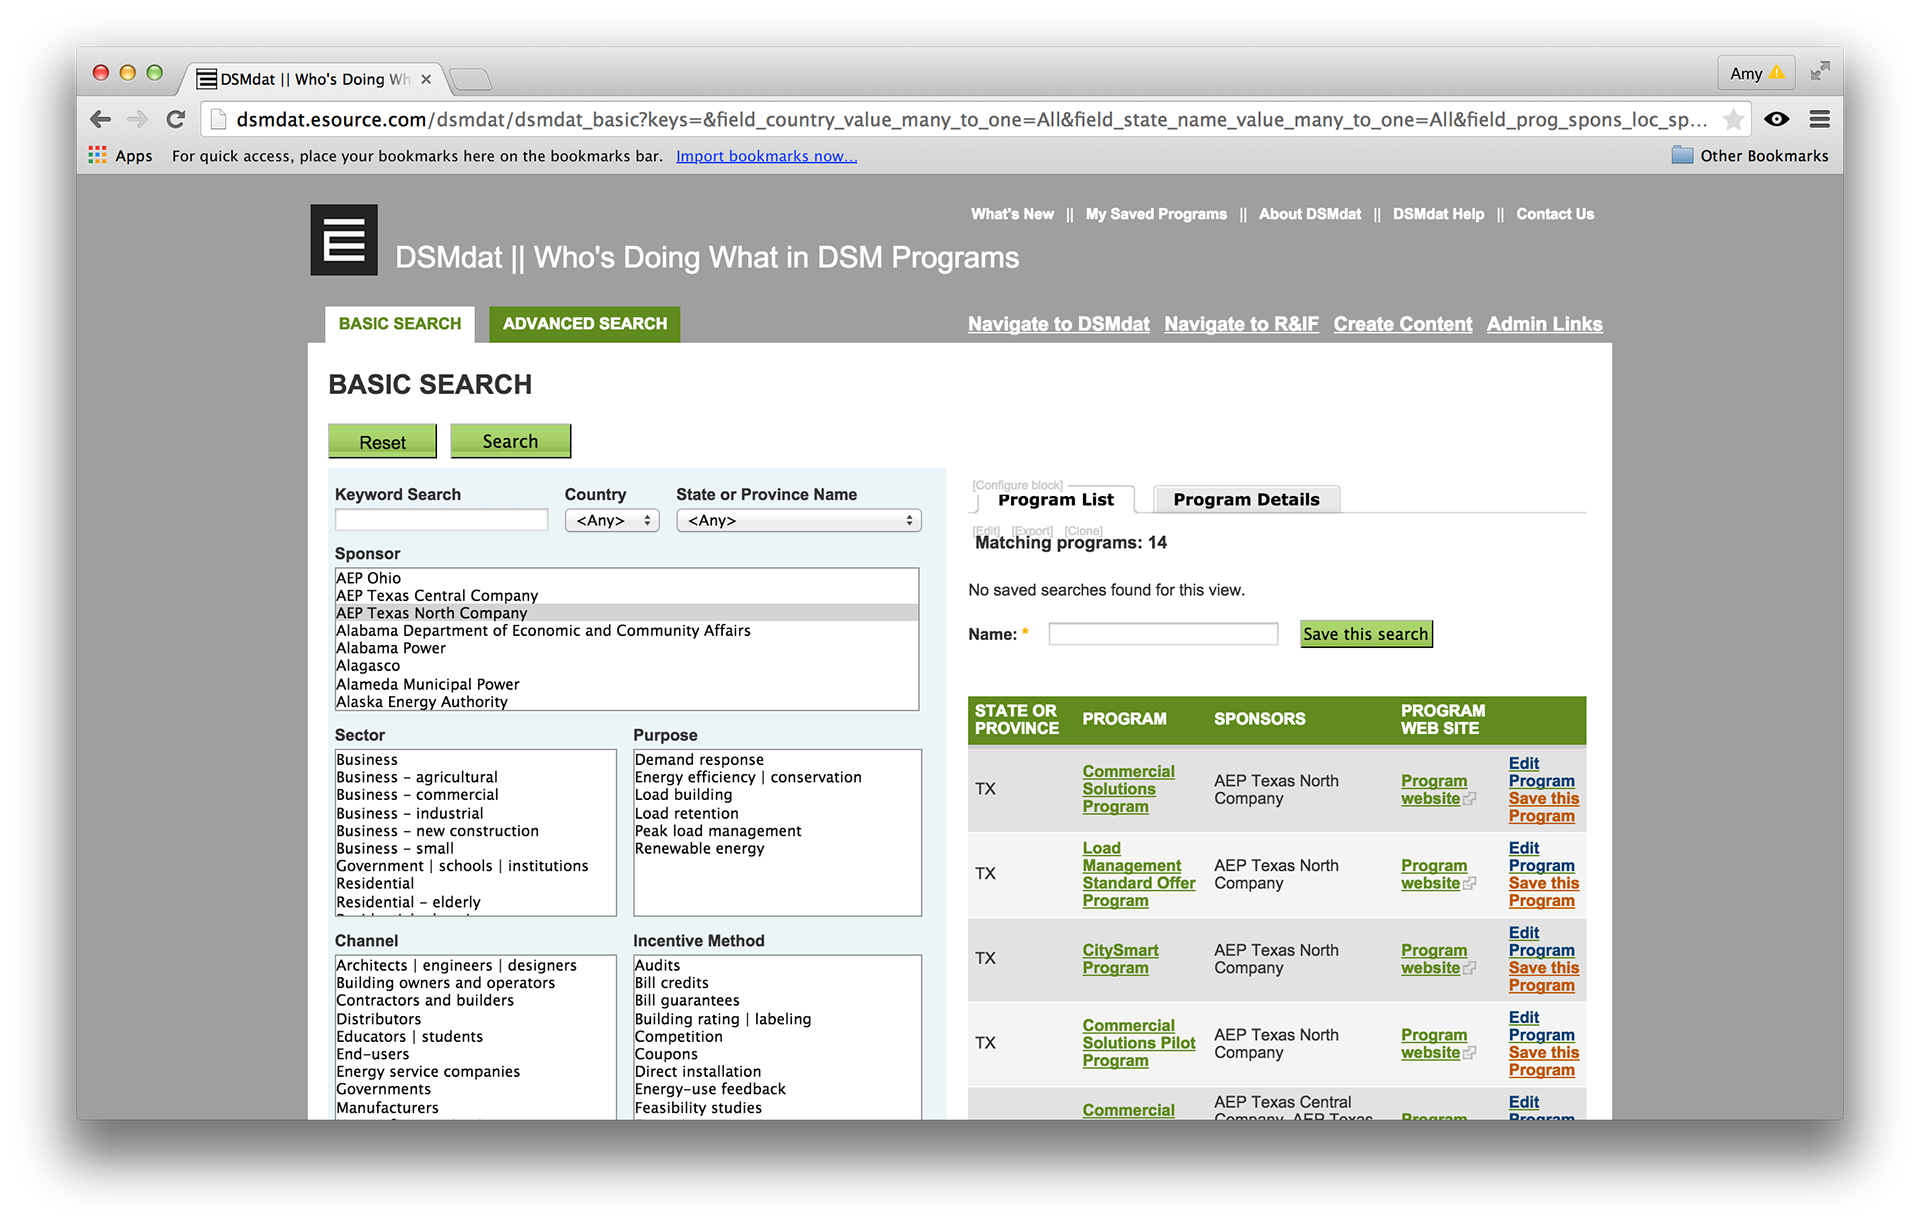This screenshot has height=1226, width=1920.
Task: Switch to the Advanced Search tab
Action: (x=585, y=324)
